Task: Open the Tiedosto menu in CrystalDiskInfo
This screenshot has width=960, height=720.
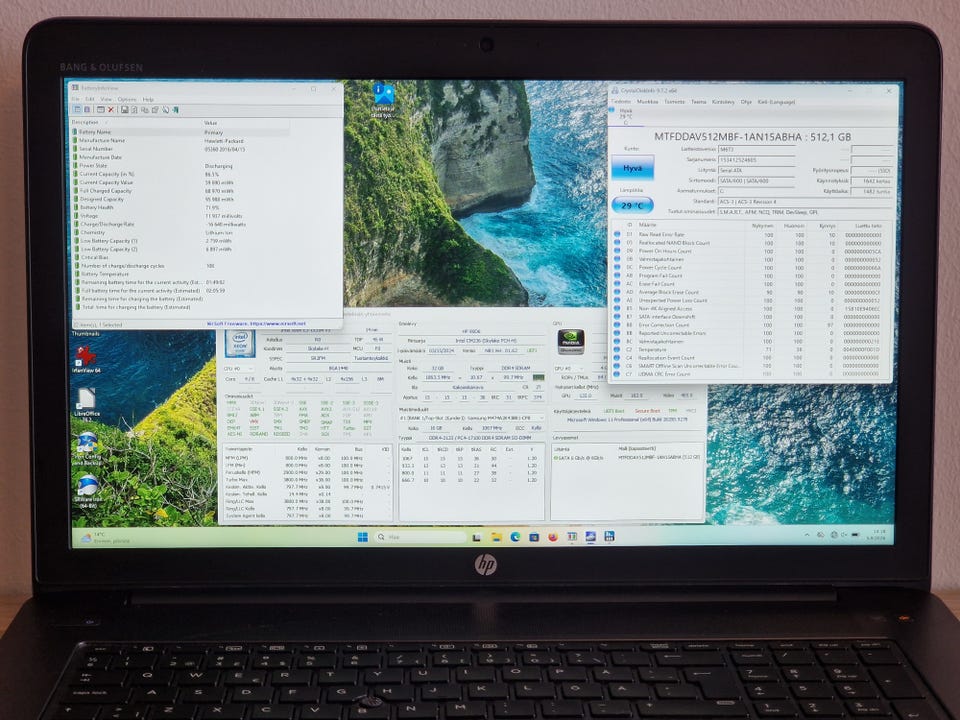Action: click(621, 102)
